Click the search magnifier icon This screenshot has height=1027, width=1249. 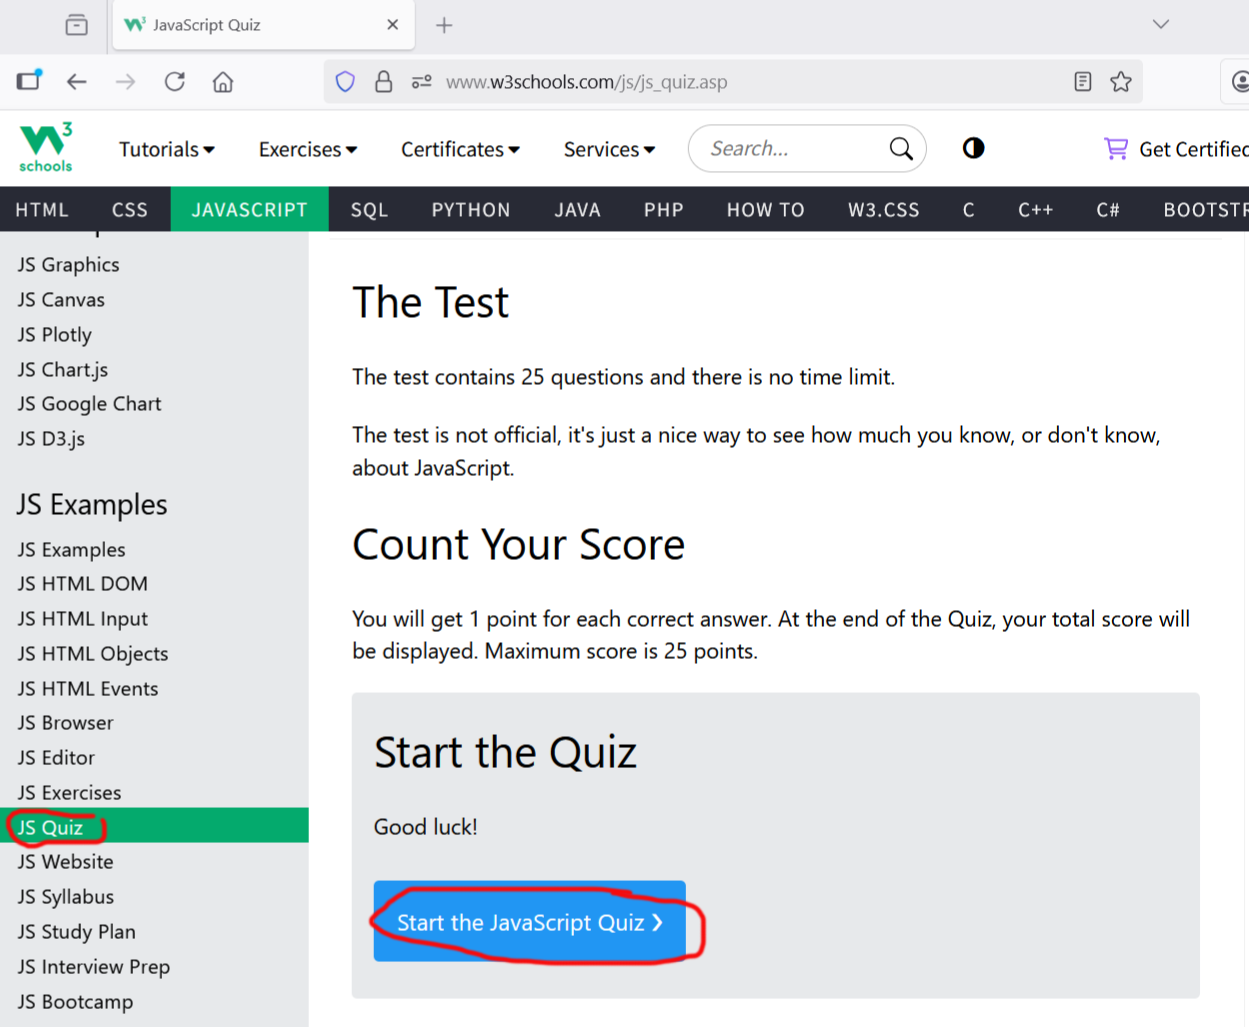click(901, 149)
